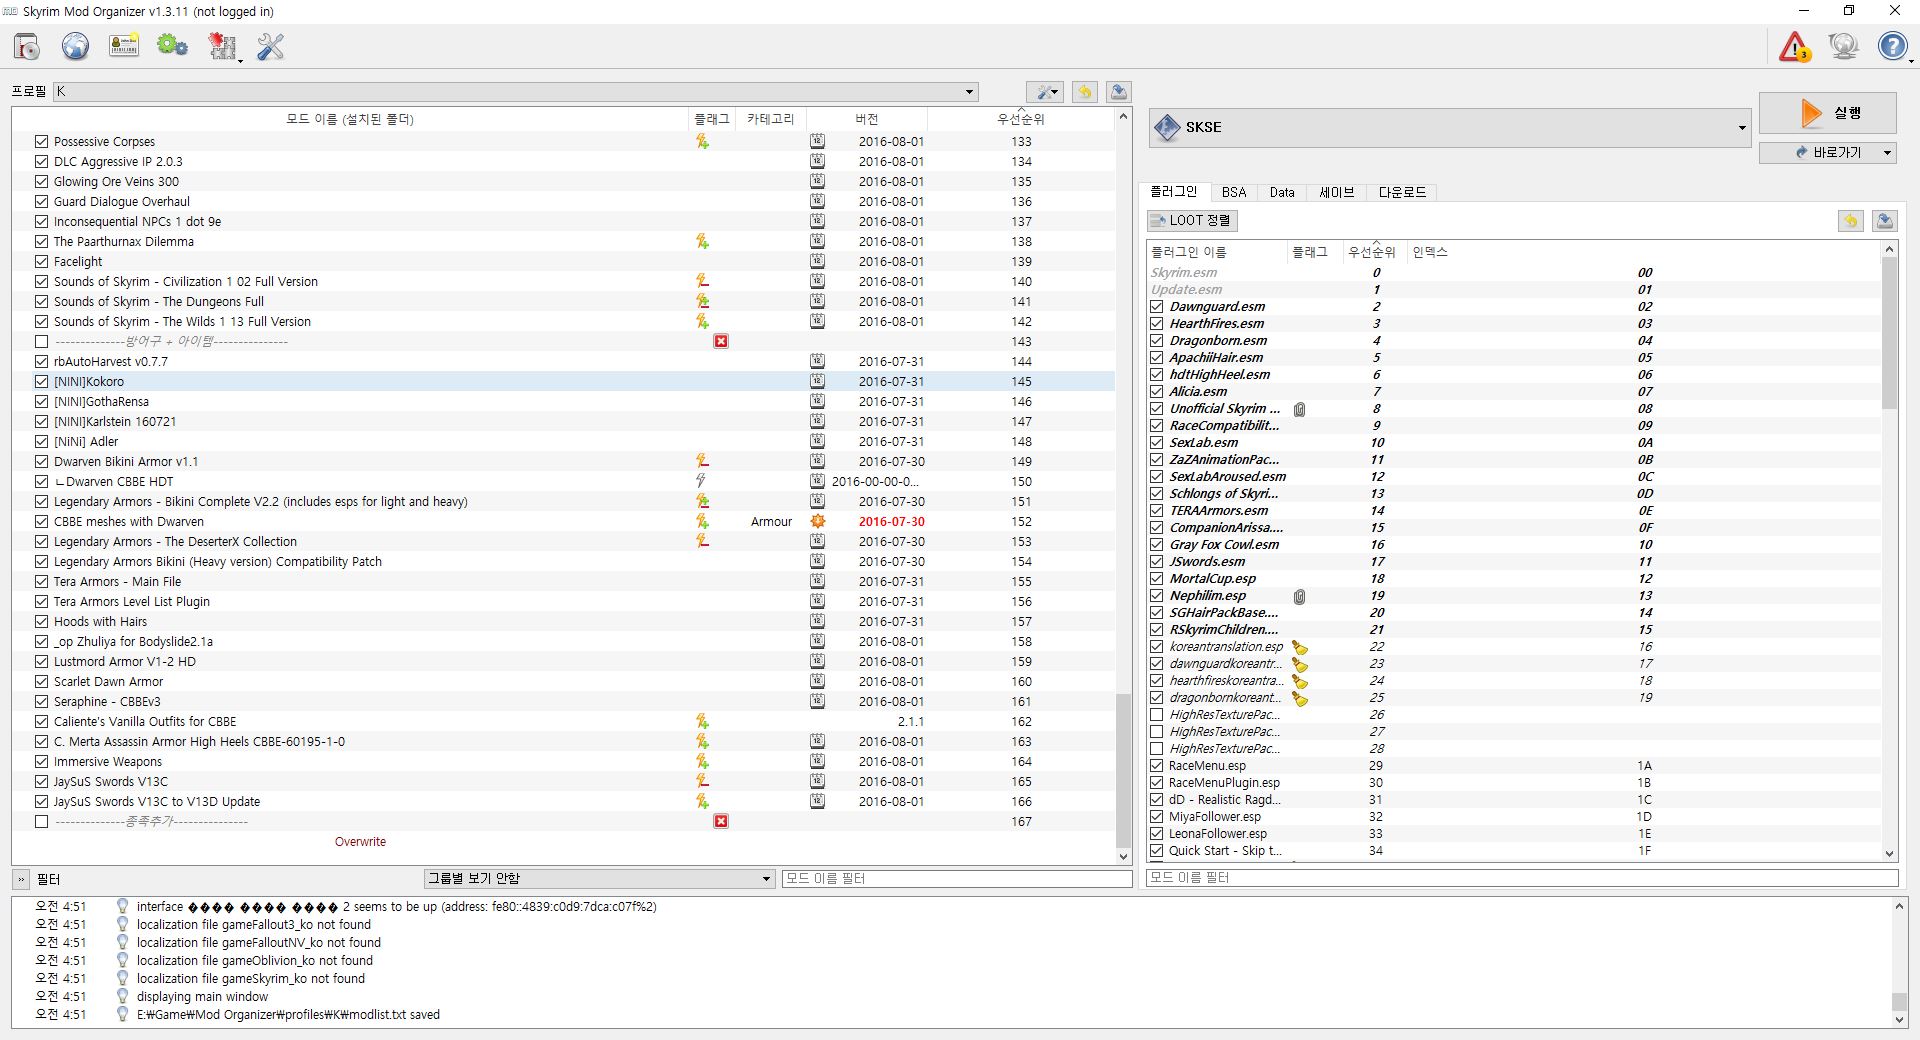Open the profiles configuration icon

coord(124,46)
